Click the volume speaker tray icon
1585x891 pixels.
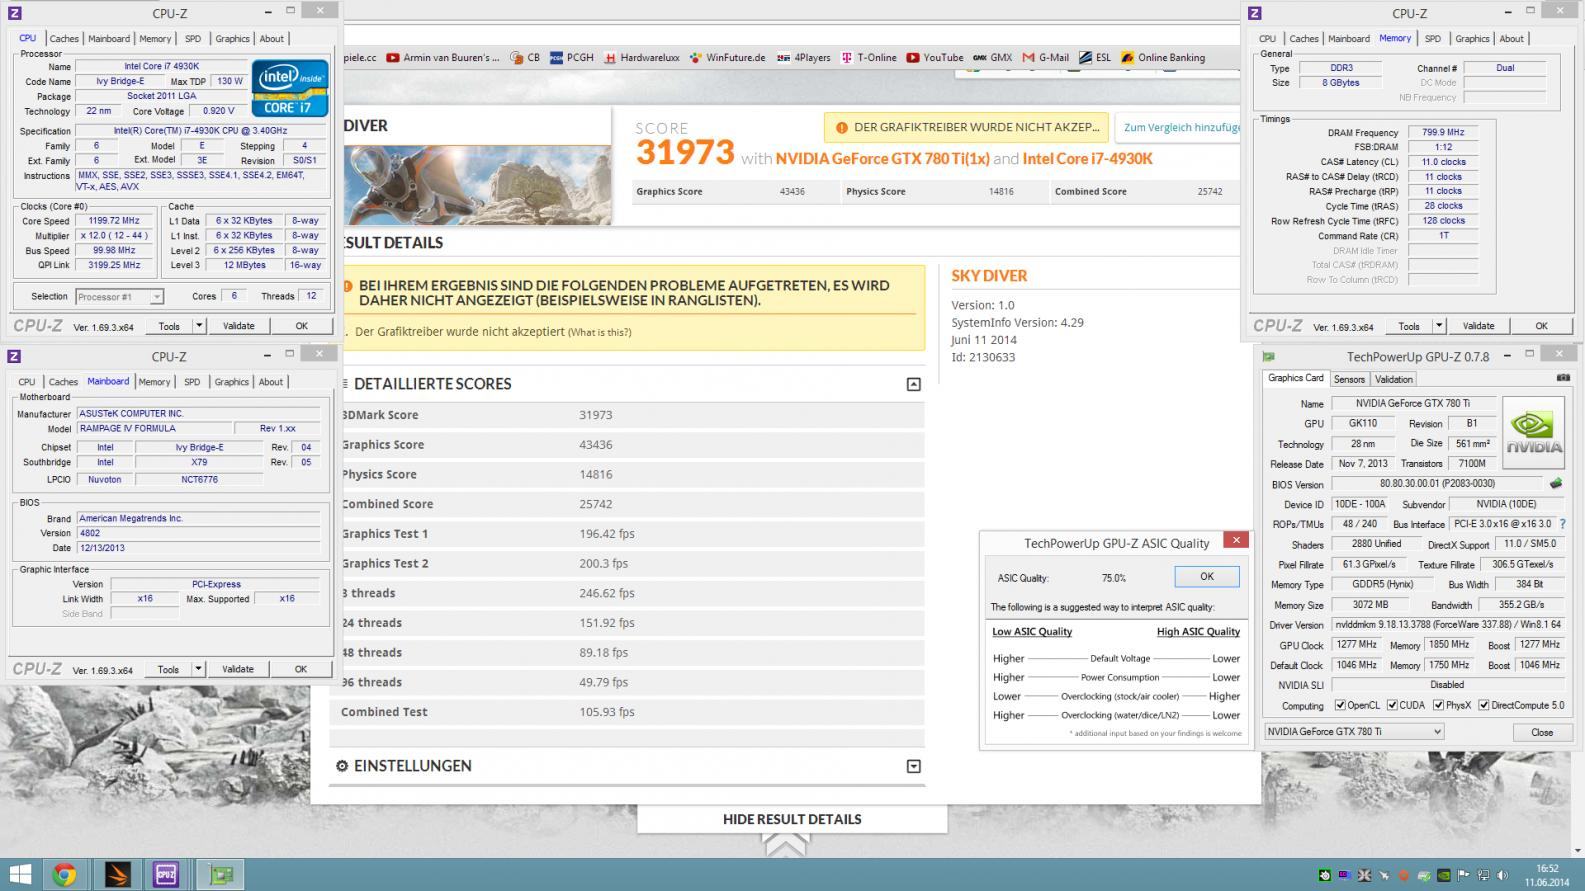pos(1503,876)
